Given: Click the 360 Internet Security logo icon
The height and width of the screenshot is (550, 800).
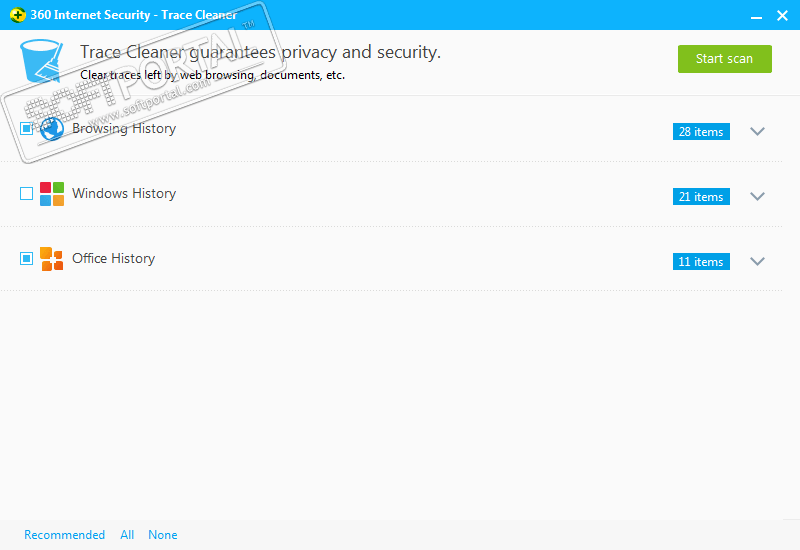Looking at the screenshot, I should [16, 15].
